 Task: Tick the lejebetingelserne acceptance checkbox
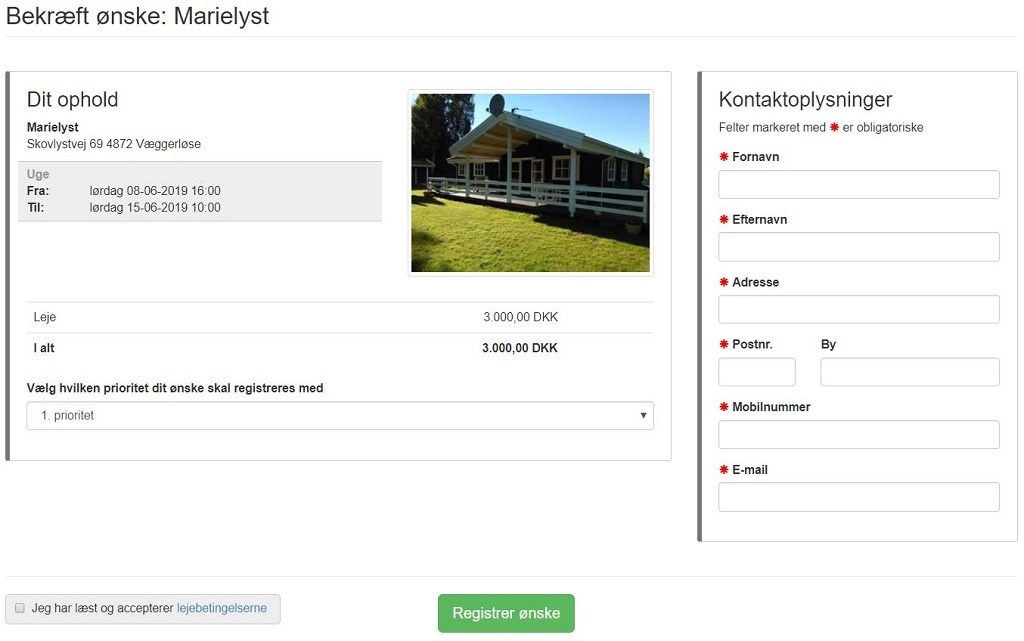point(20,608)
